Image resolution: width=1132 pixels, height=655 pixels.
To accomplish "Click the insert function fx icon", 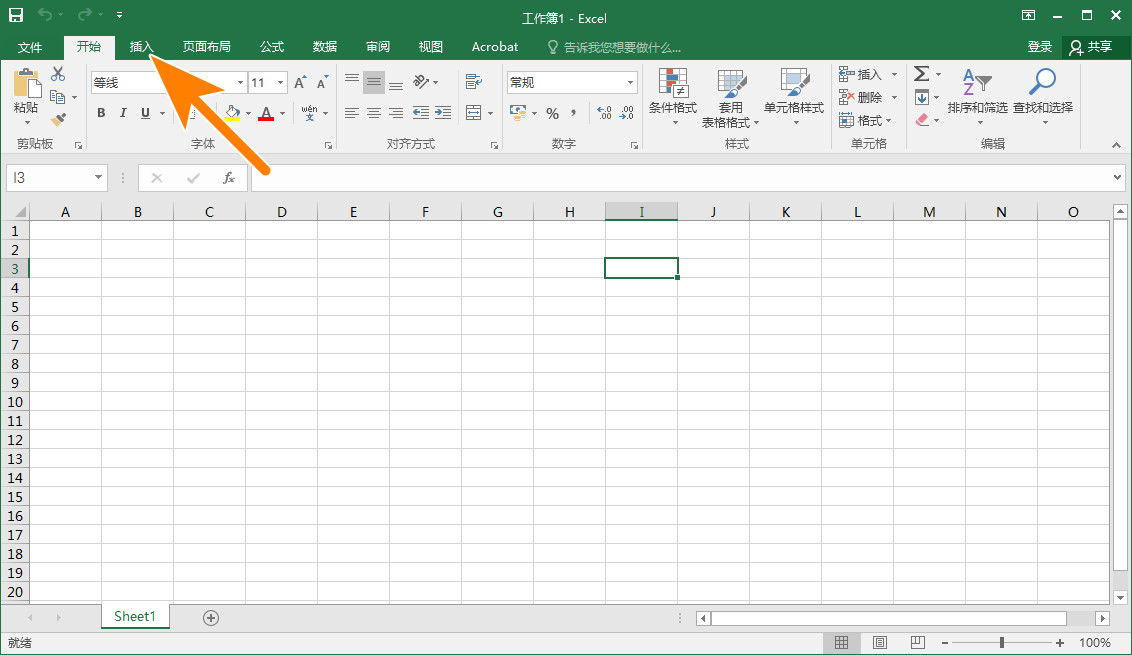I will click(228, 178).
